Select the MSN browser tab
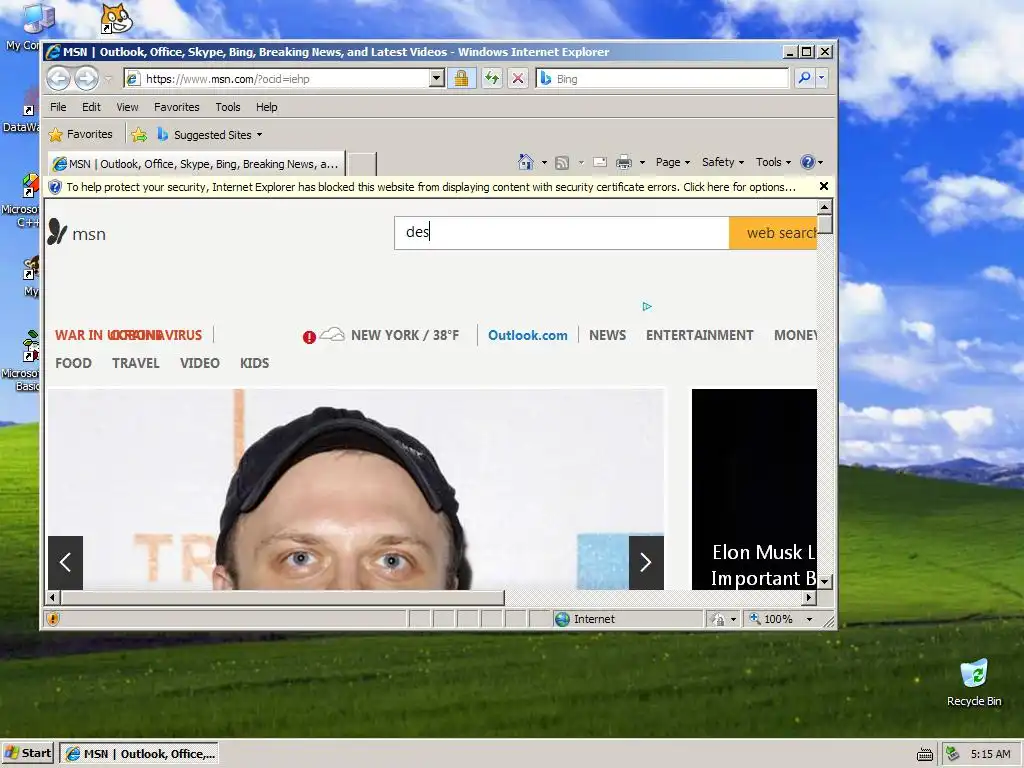The width and height of the screenshot is (1024, 768). click(195, 164)
